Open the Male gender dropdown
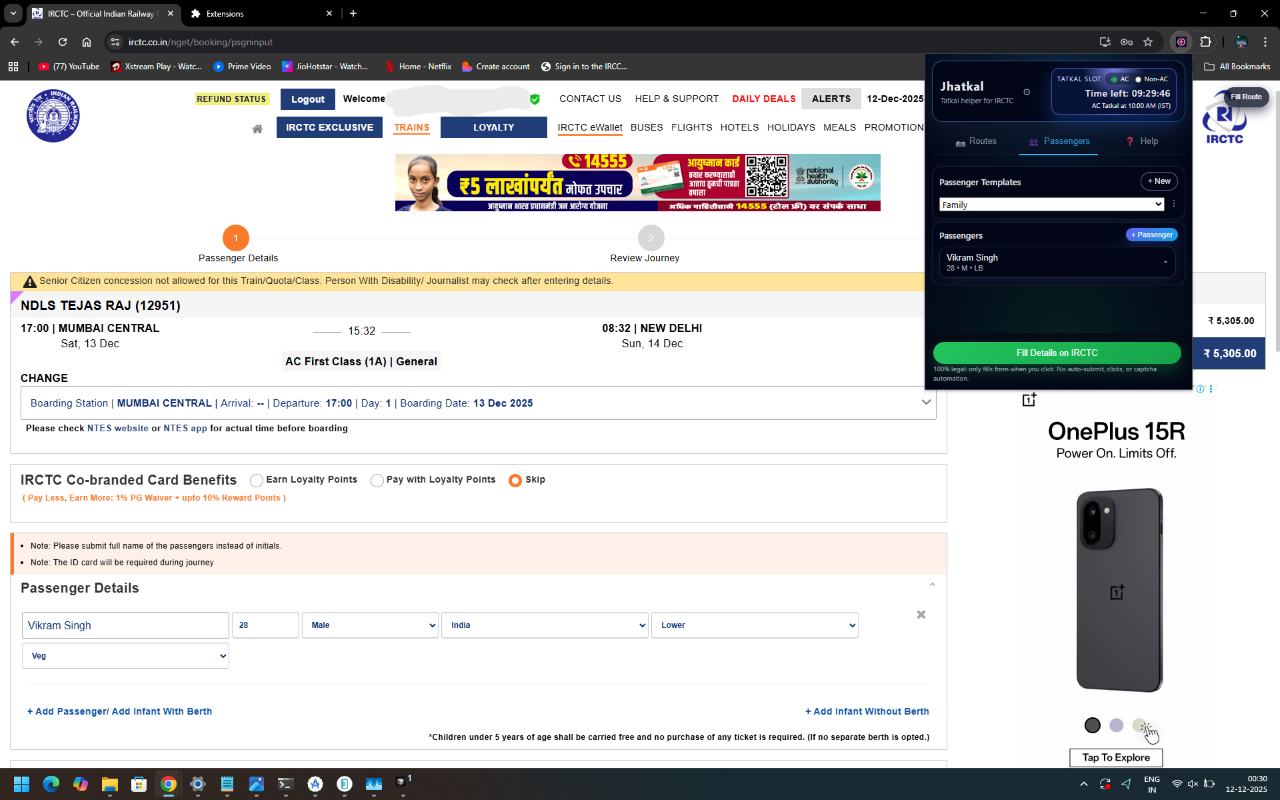Viewport: 1280px width, 800px height. [x=370, y=625]
